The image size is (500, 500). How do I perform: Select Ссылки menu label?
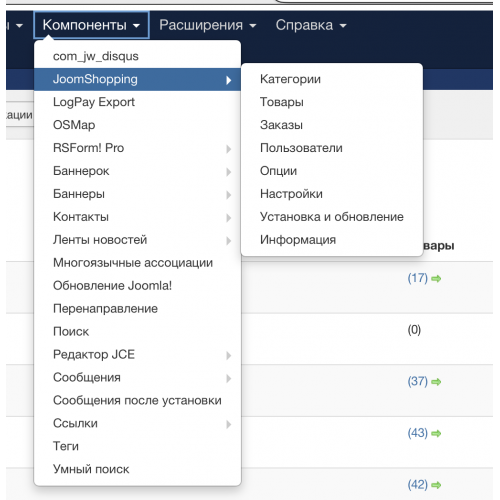tap(75, 424)
